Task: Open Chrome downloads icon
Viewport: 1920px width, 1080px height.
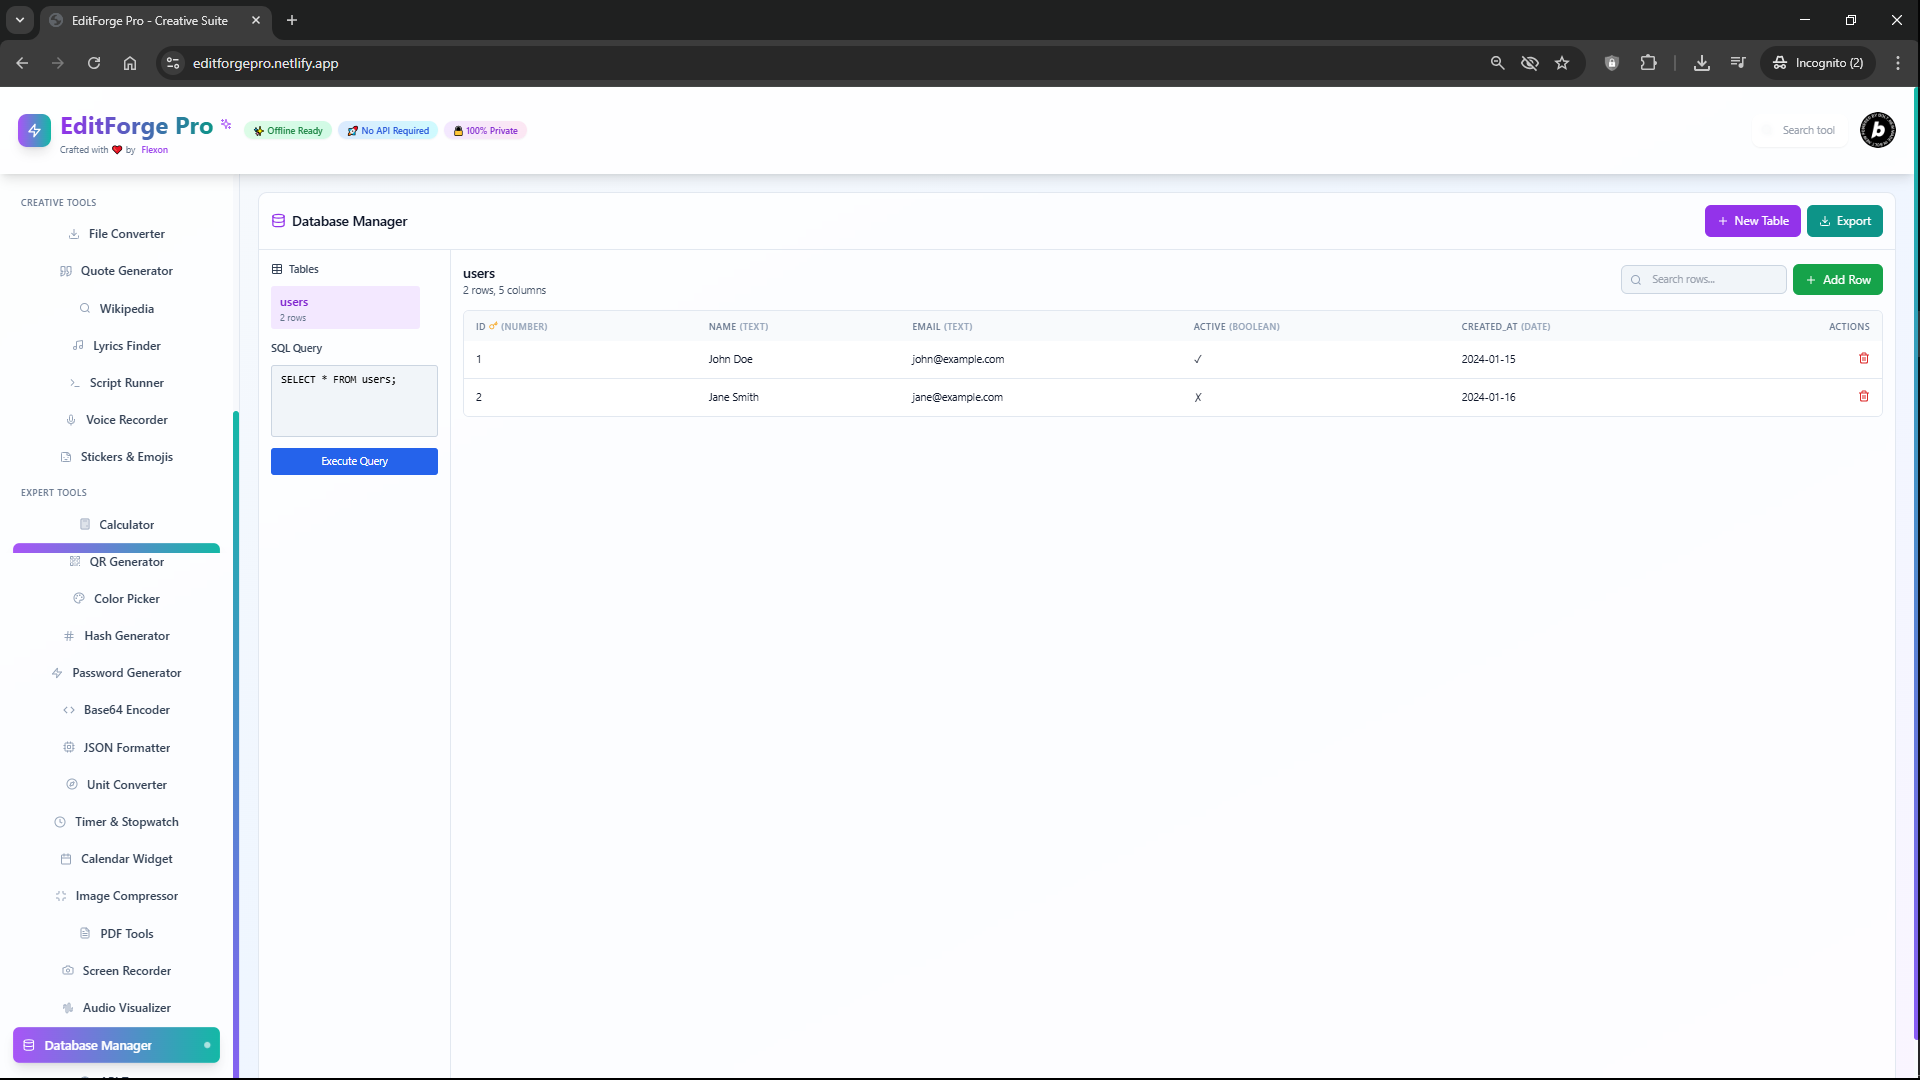Action: click(x=1701, y=63)
